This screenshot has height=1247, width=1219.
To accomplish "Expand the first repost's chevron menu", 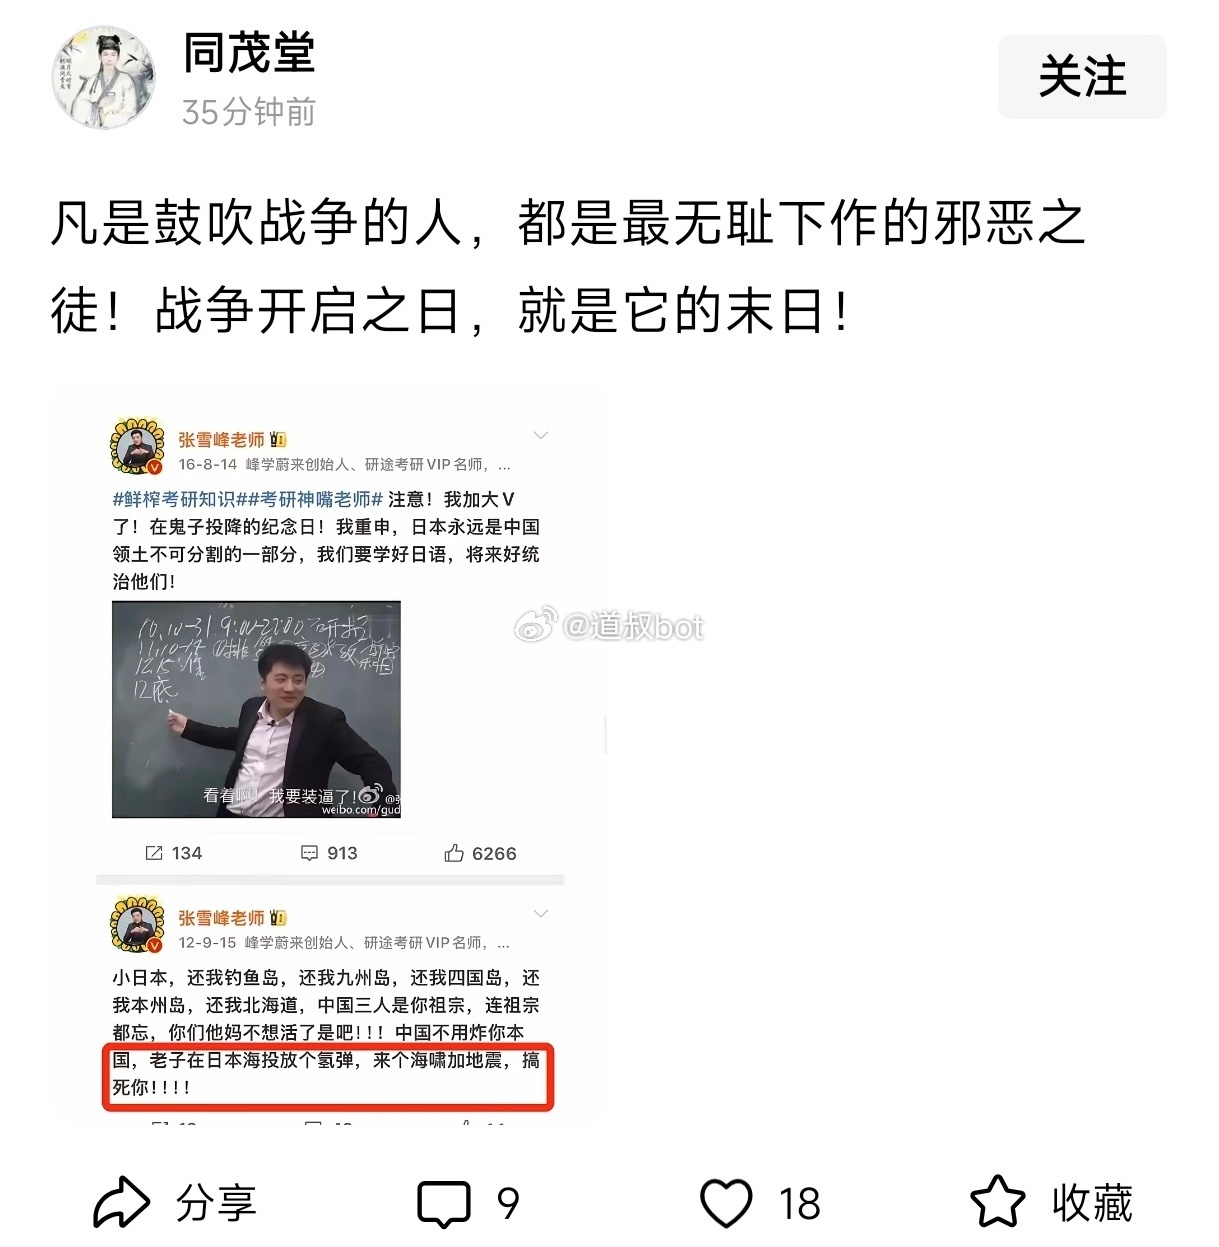I will [x=541, y=435].
